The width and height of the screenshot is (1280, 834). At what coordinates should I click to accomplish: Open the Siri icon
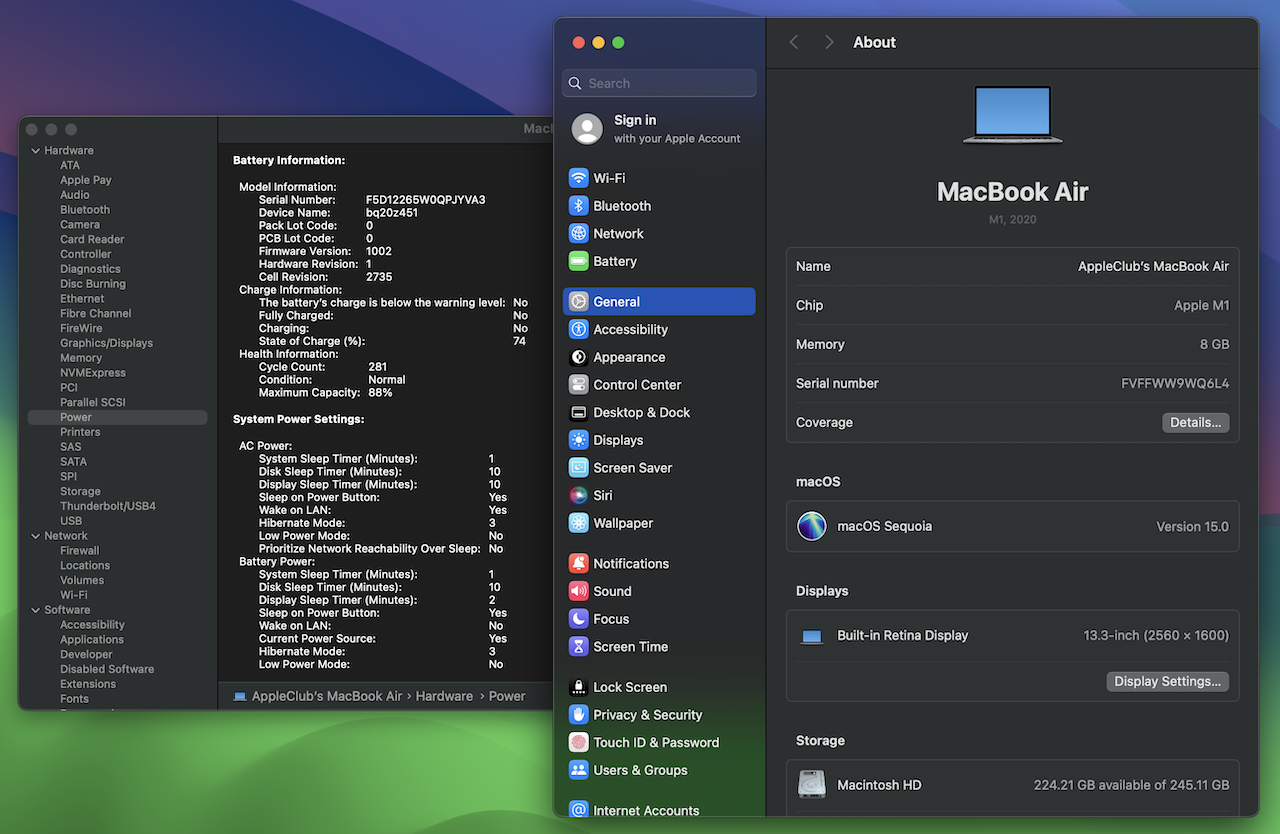click(x=578, y=495)
